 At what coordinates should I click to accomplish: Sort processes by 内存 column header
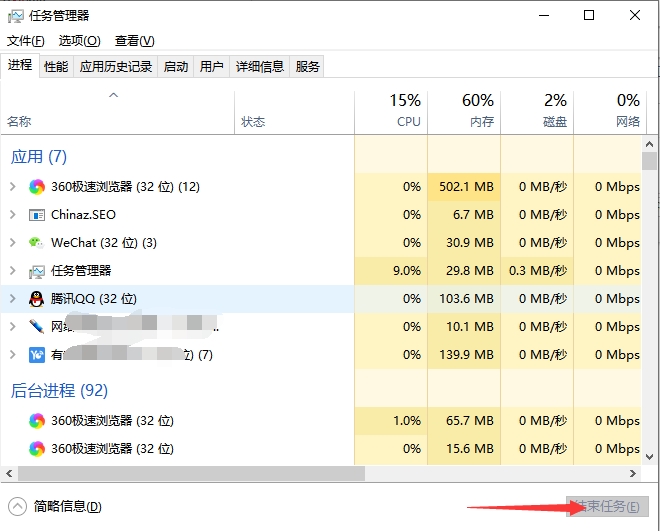464,112
